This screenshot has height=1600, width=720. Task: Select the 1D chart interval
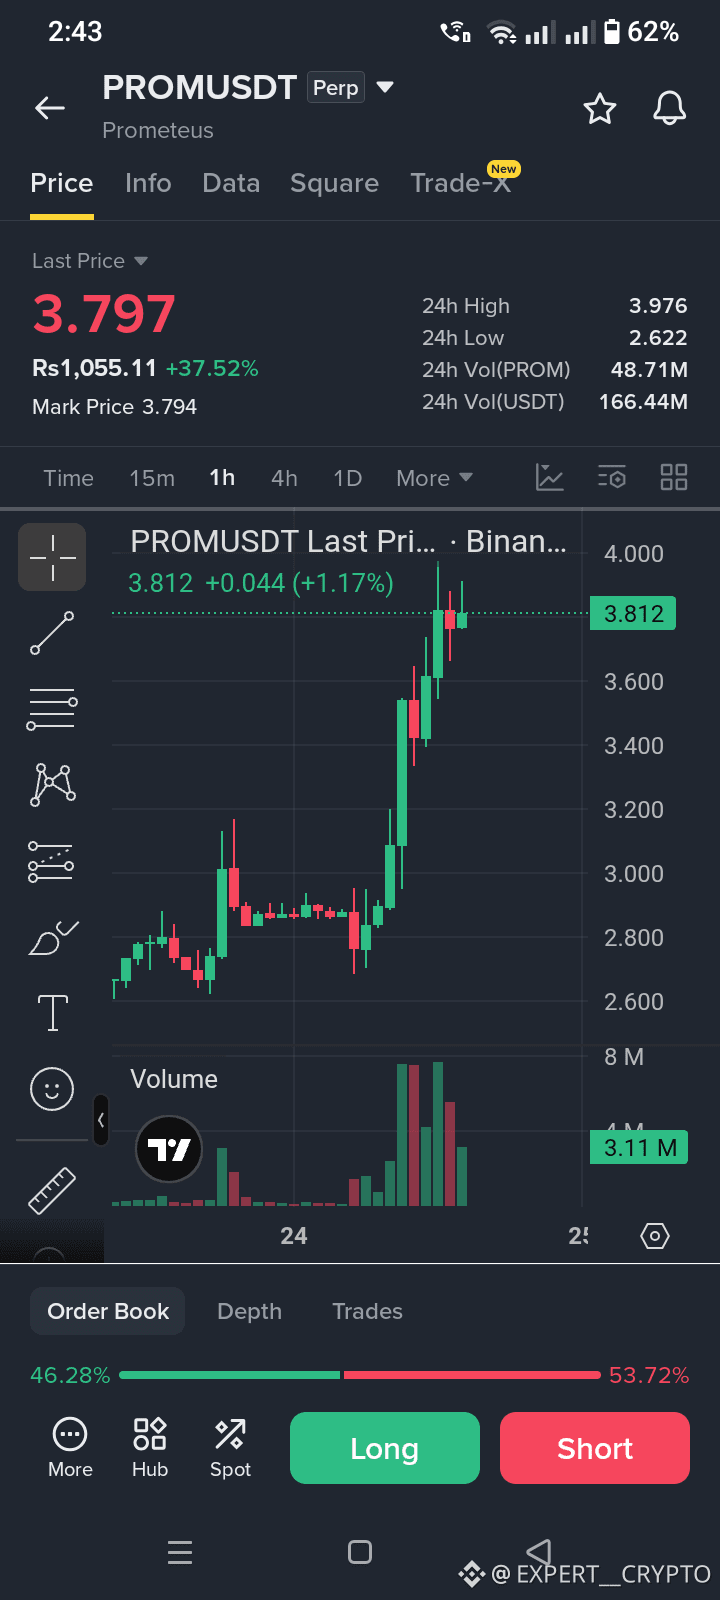347,478
